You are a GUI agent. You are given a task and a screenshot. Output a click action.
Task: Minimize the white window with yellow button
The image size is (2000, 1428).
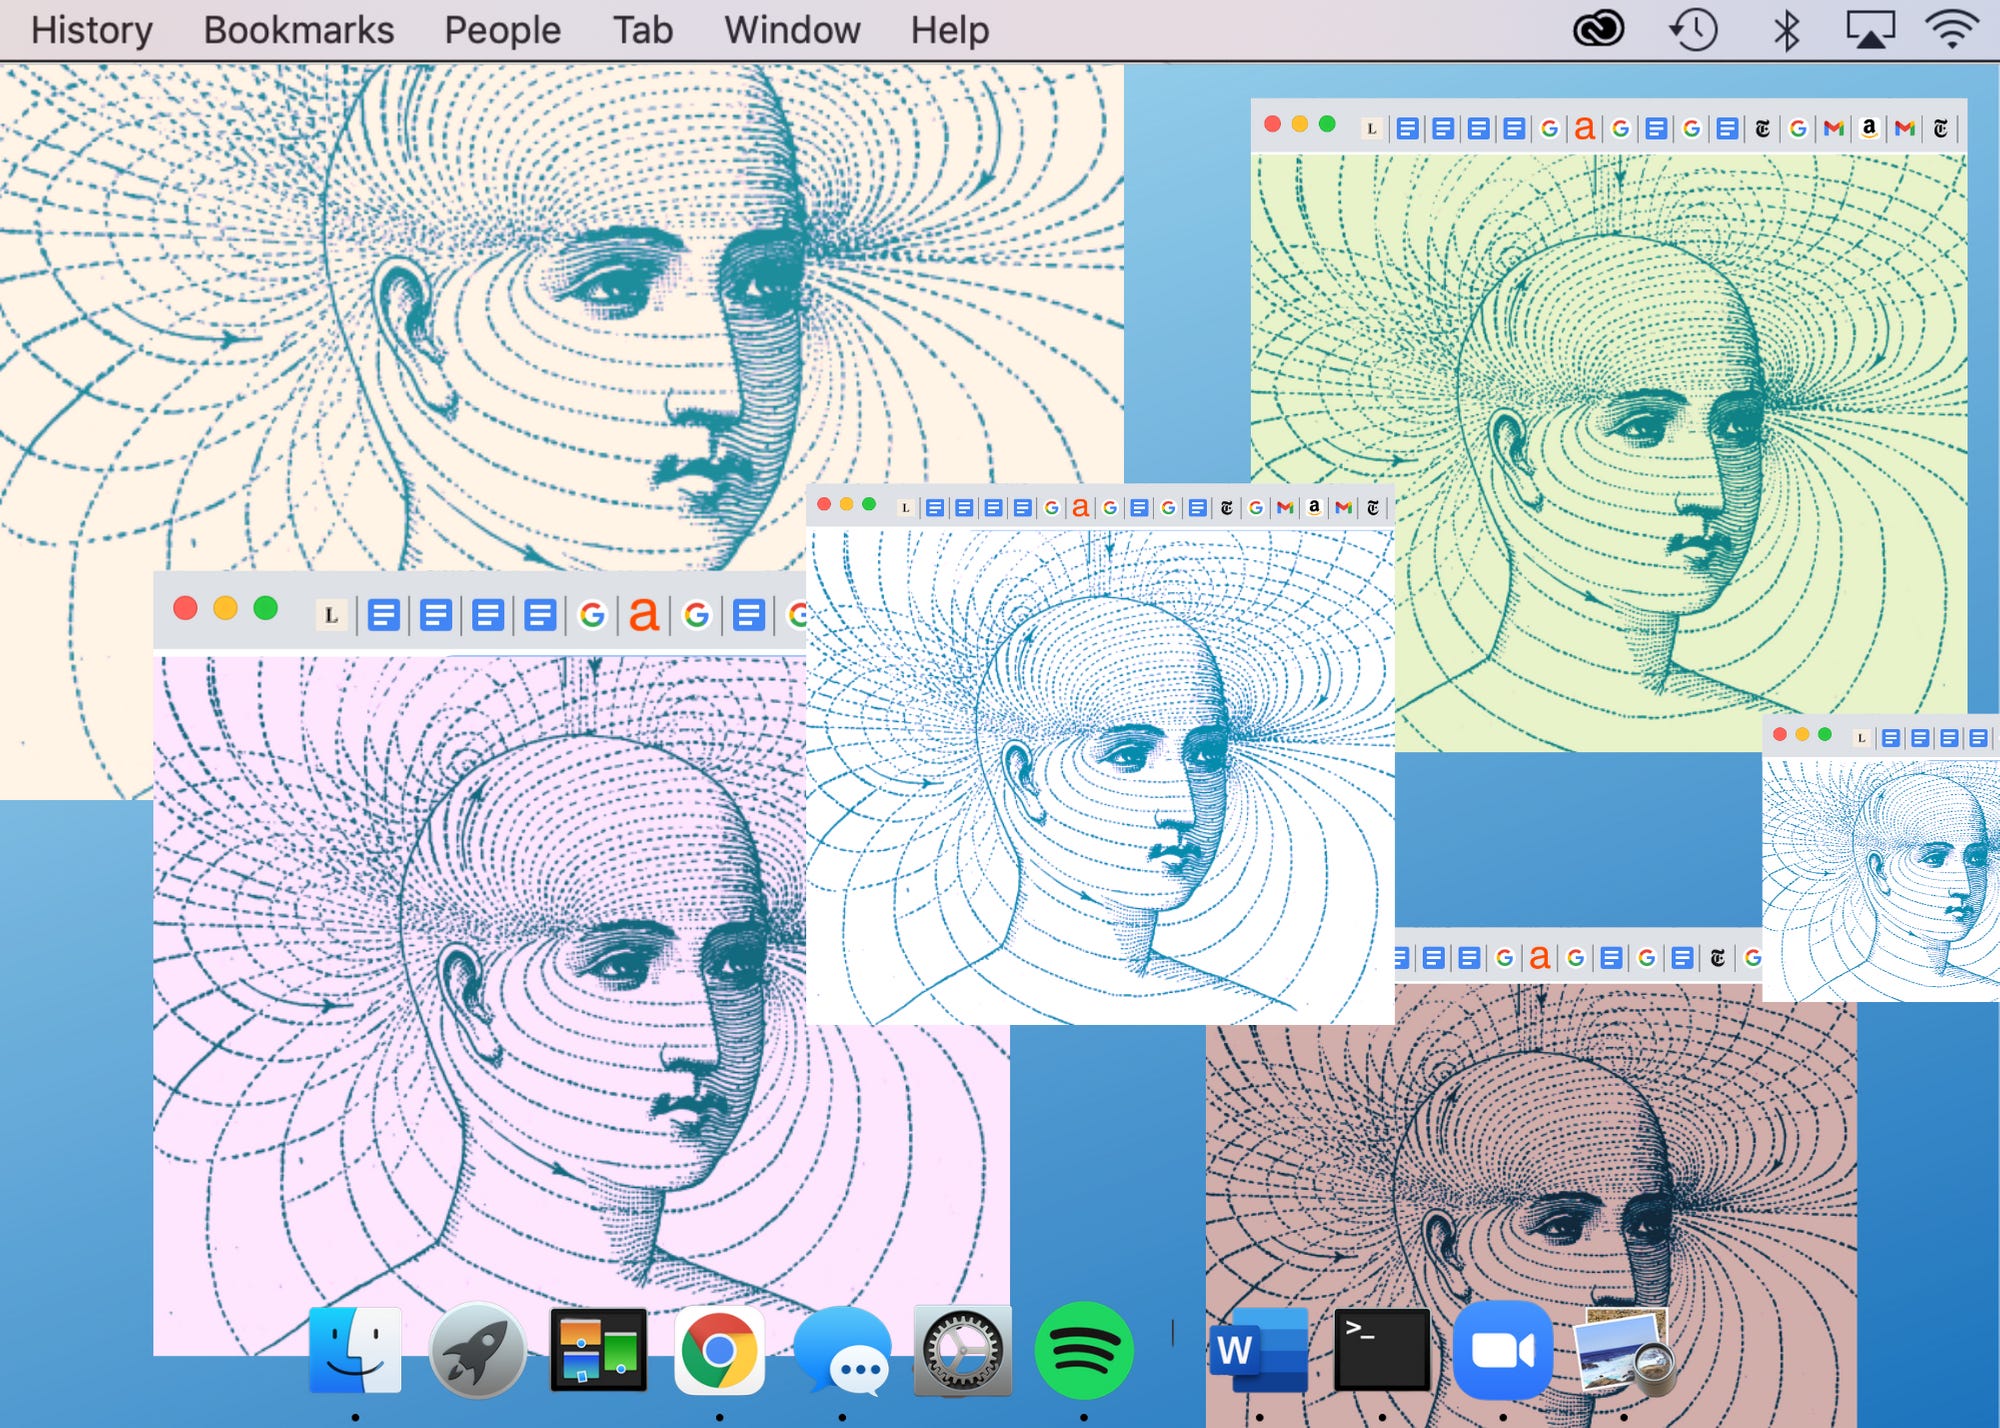tap(846, 504)
